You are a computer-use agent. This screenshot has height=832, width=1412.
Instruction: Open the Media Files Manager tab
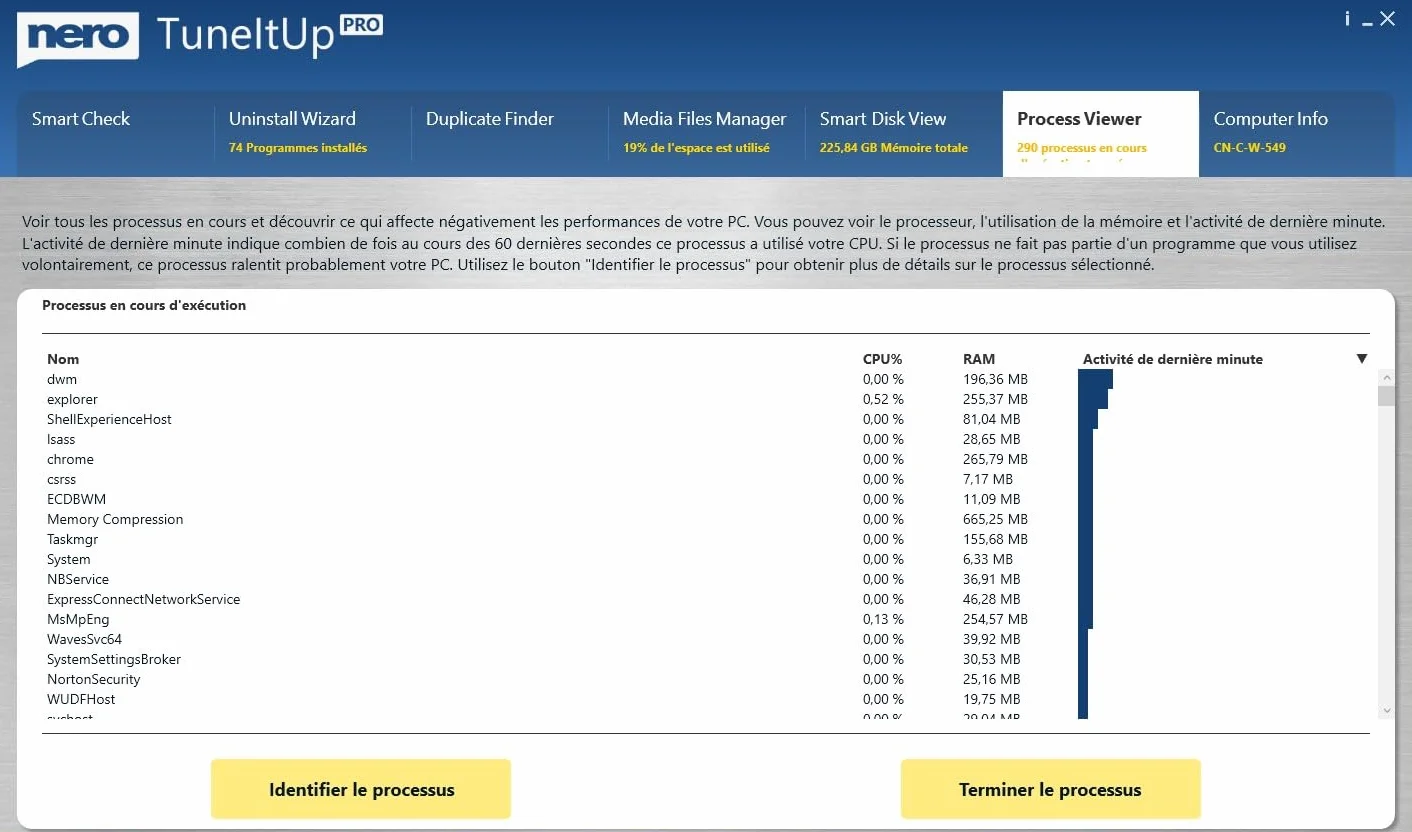click(706, 134)
